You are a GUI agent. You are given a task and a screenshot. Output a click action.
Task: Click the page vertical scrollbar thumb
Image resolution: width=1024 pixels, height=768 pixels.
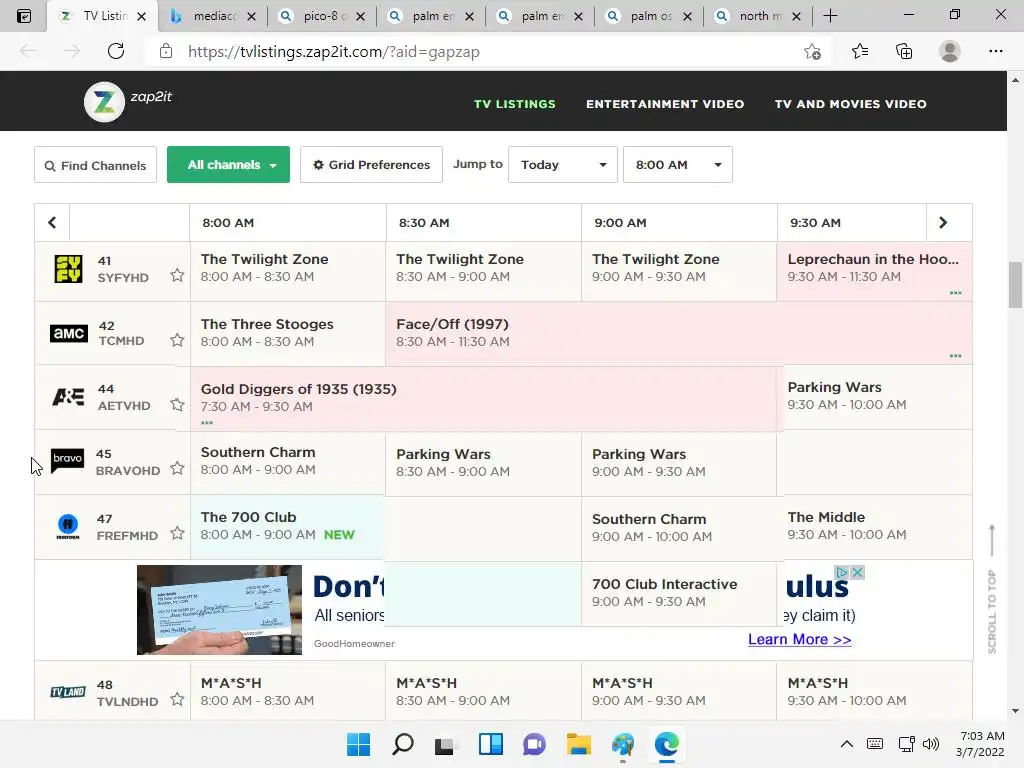click(x=1015, y=285)
